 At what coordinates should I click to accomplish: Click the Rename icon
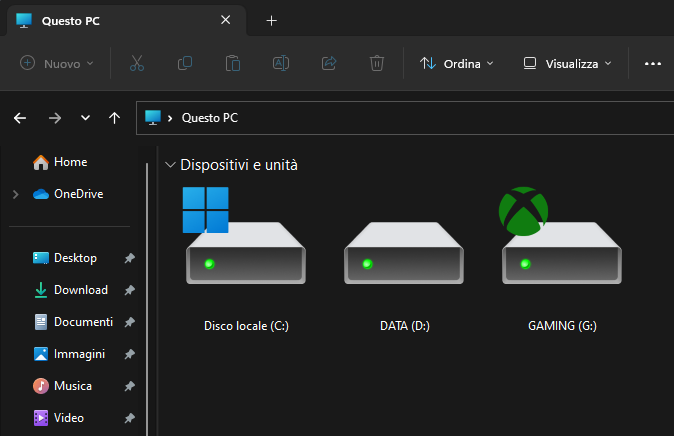pos(281,63)
